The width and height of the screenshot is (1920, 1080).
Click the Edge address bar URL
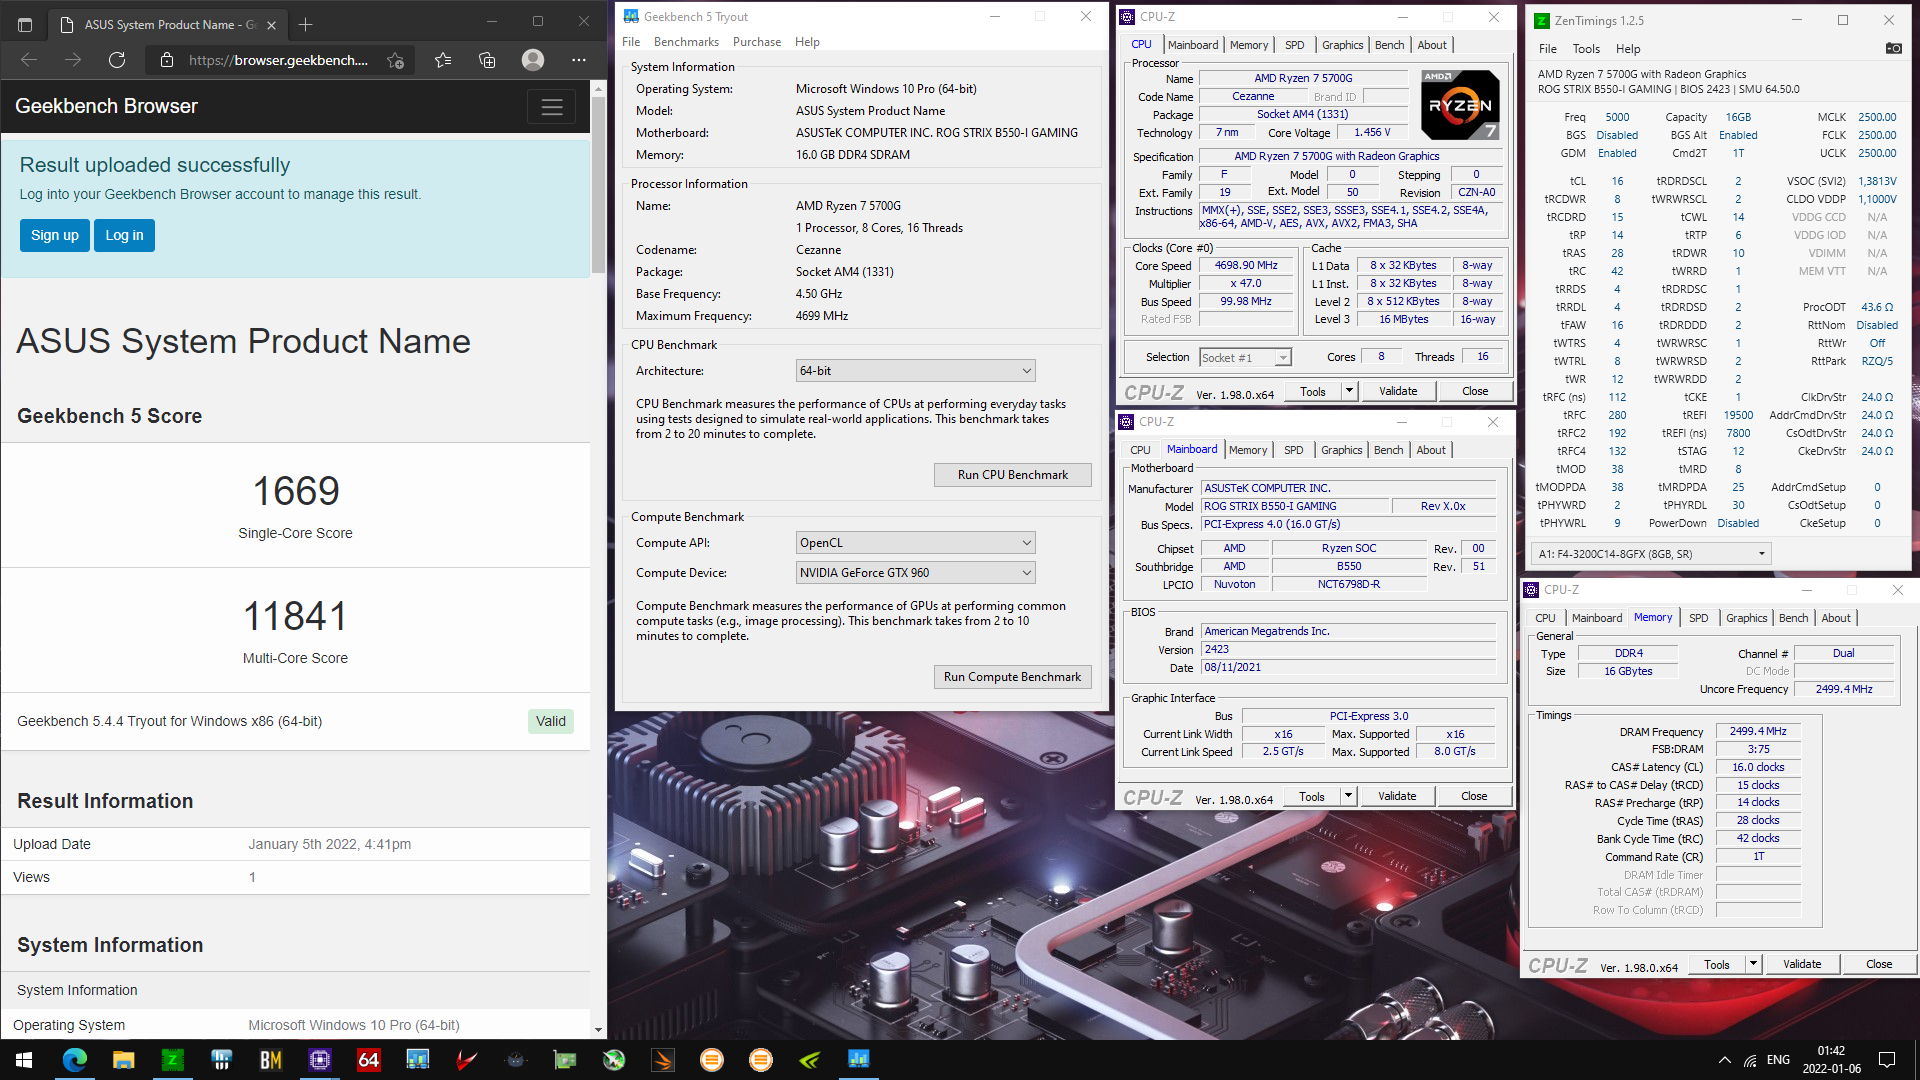278,60
